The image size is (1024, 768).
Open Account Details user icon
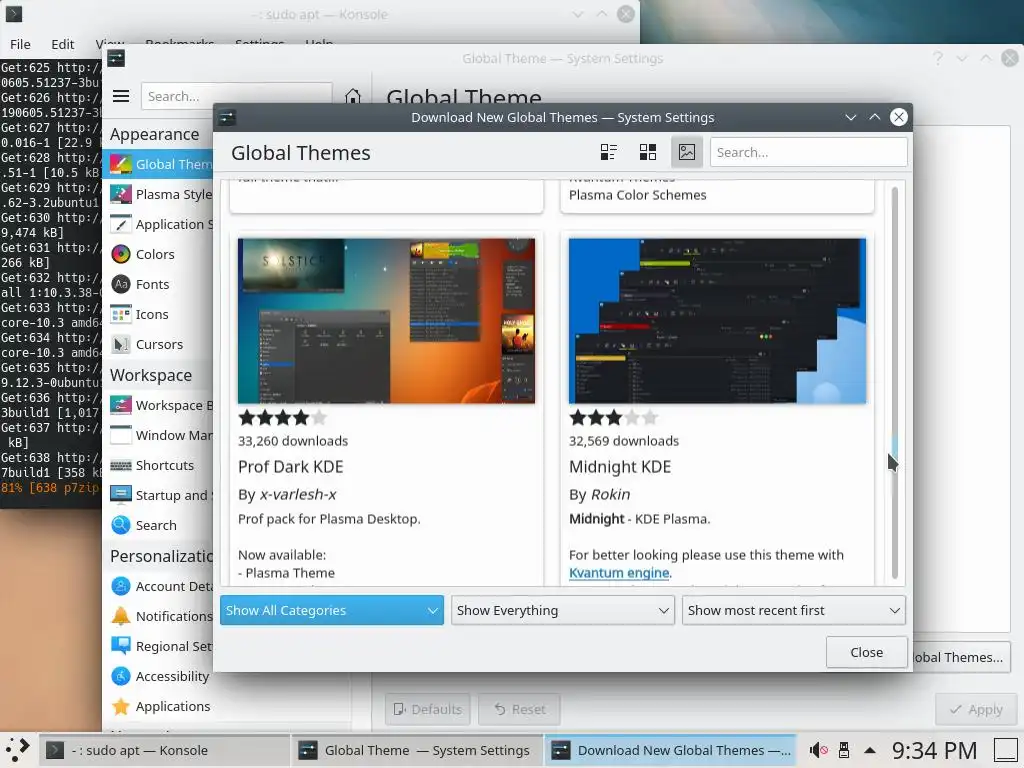[x=121, y=586]
